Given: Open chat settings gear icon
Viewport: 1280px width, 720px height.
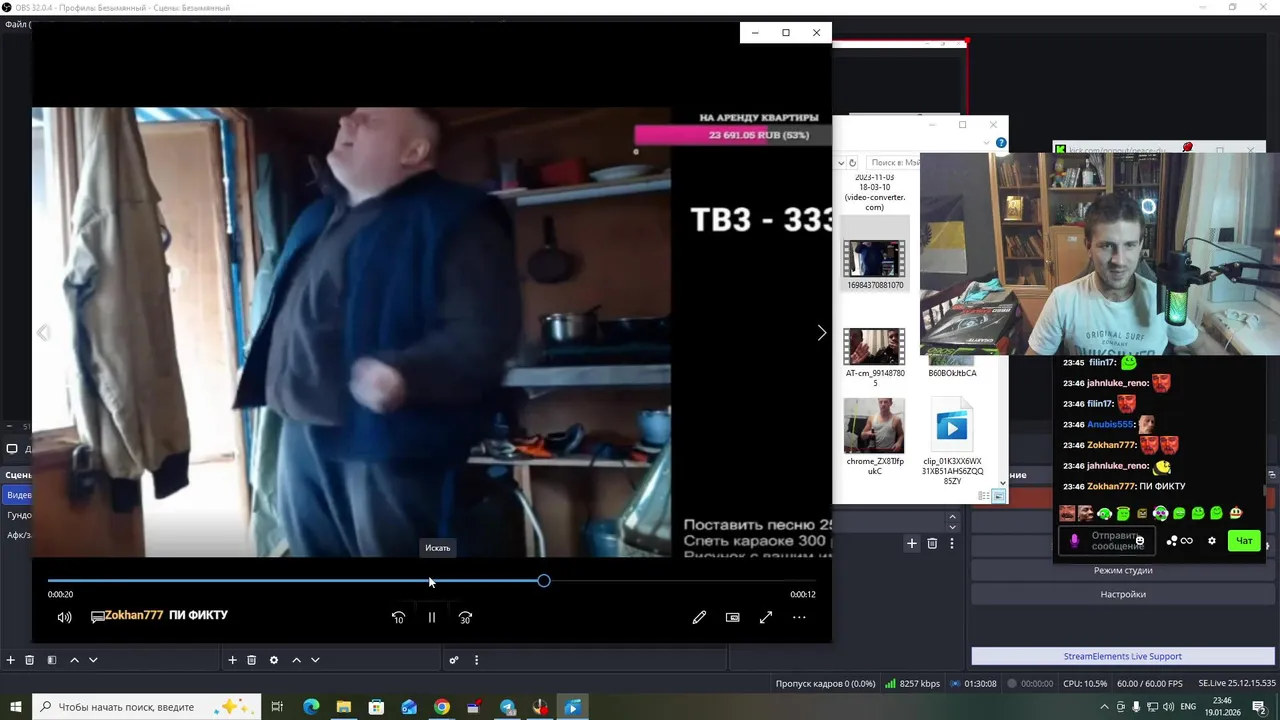Looking at the screenshot, I should [1212, 541].
